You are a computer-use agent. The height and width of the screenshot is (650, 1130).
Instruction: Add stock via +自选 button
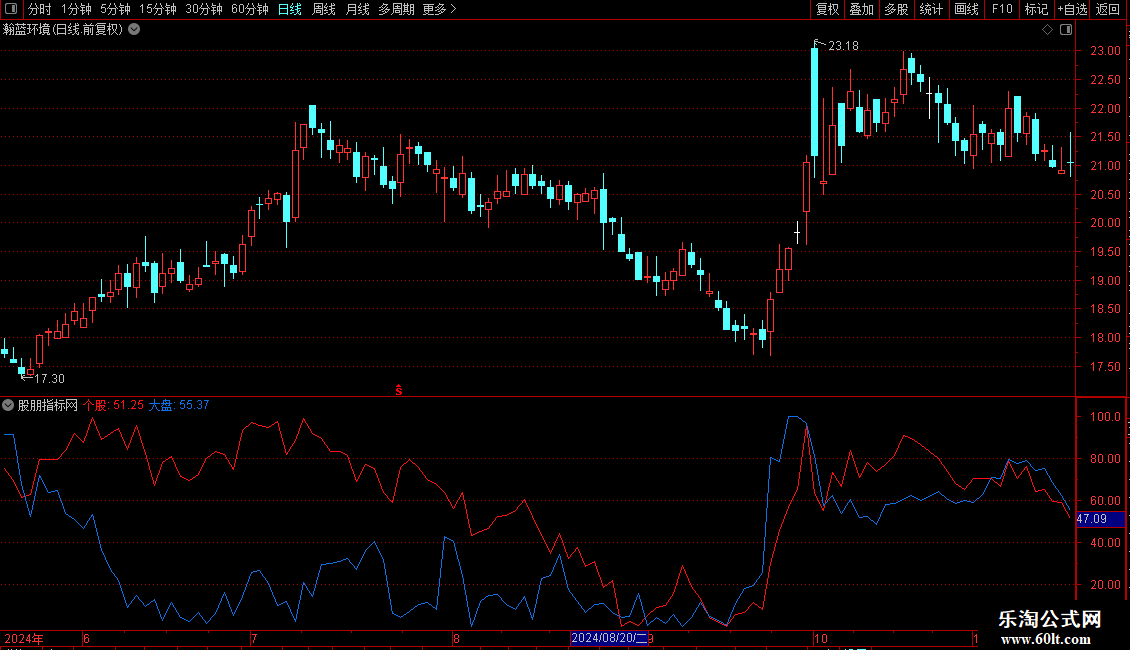[1072, 9]
